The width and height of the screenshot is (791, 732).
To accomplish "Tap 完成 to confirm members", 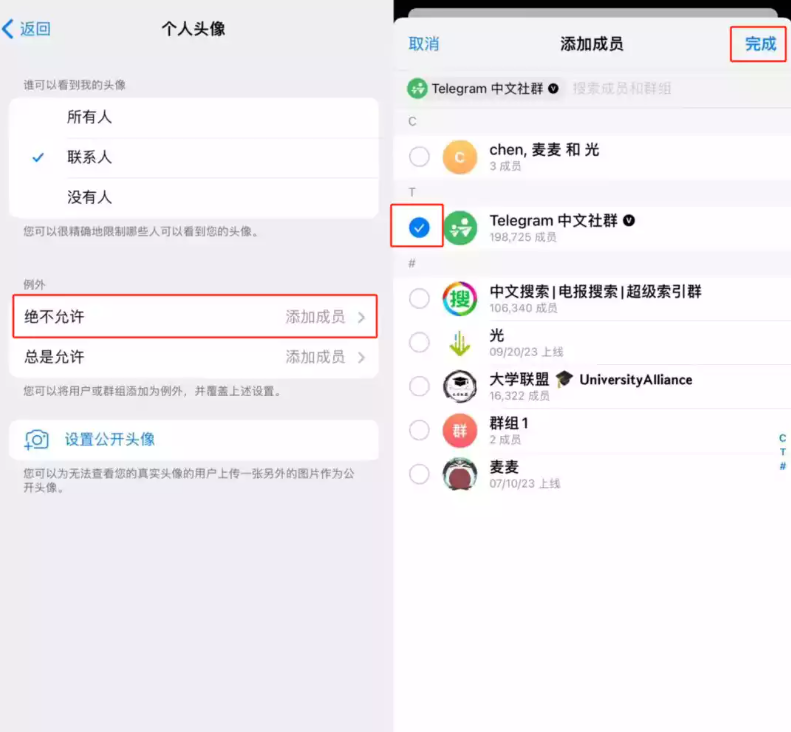I will pos(760,44).
